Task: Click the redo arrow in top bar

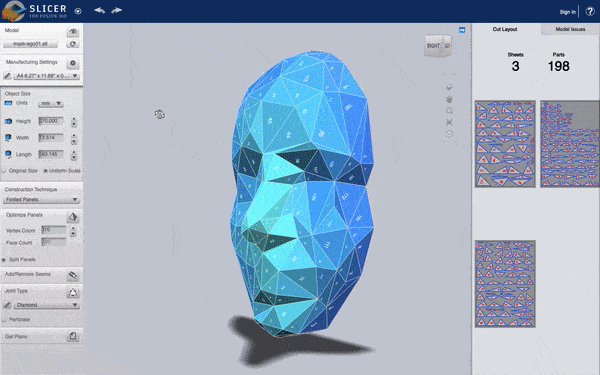Action: coord(116,10)
